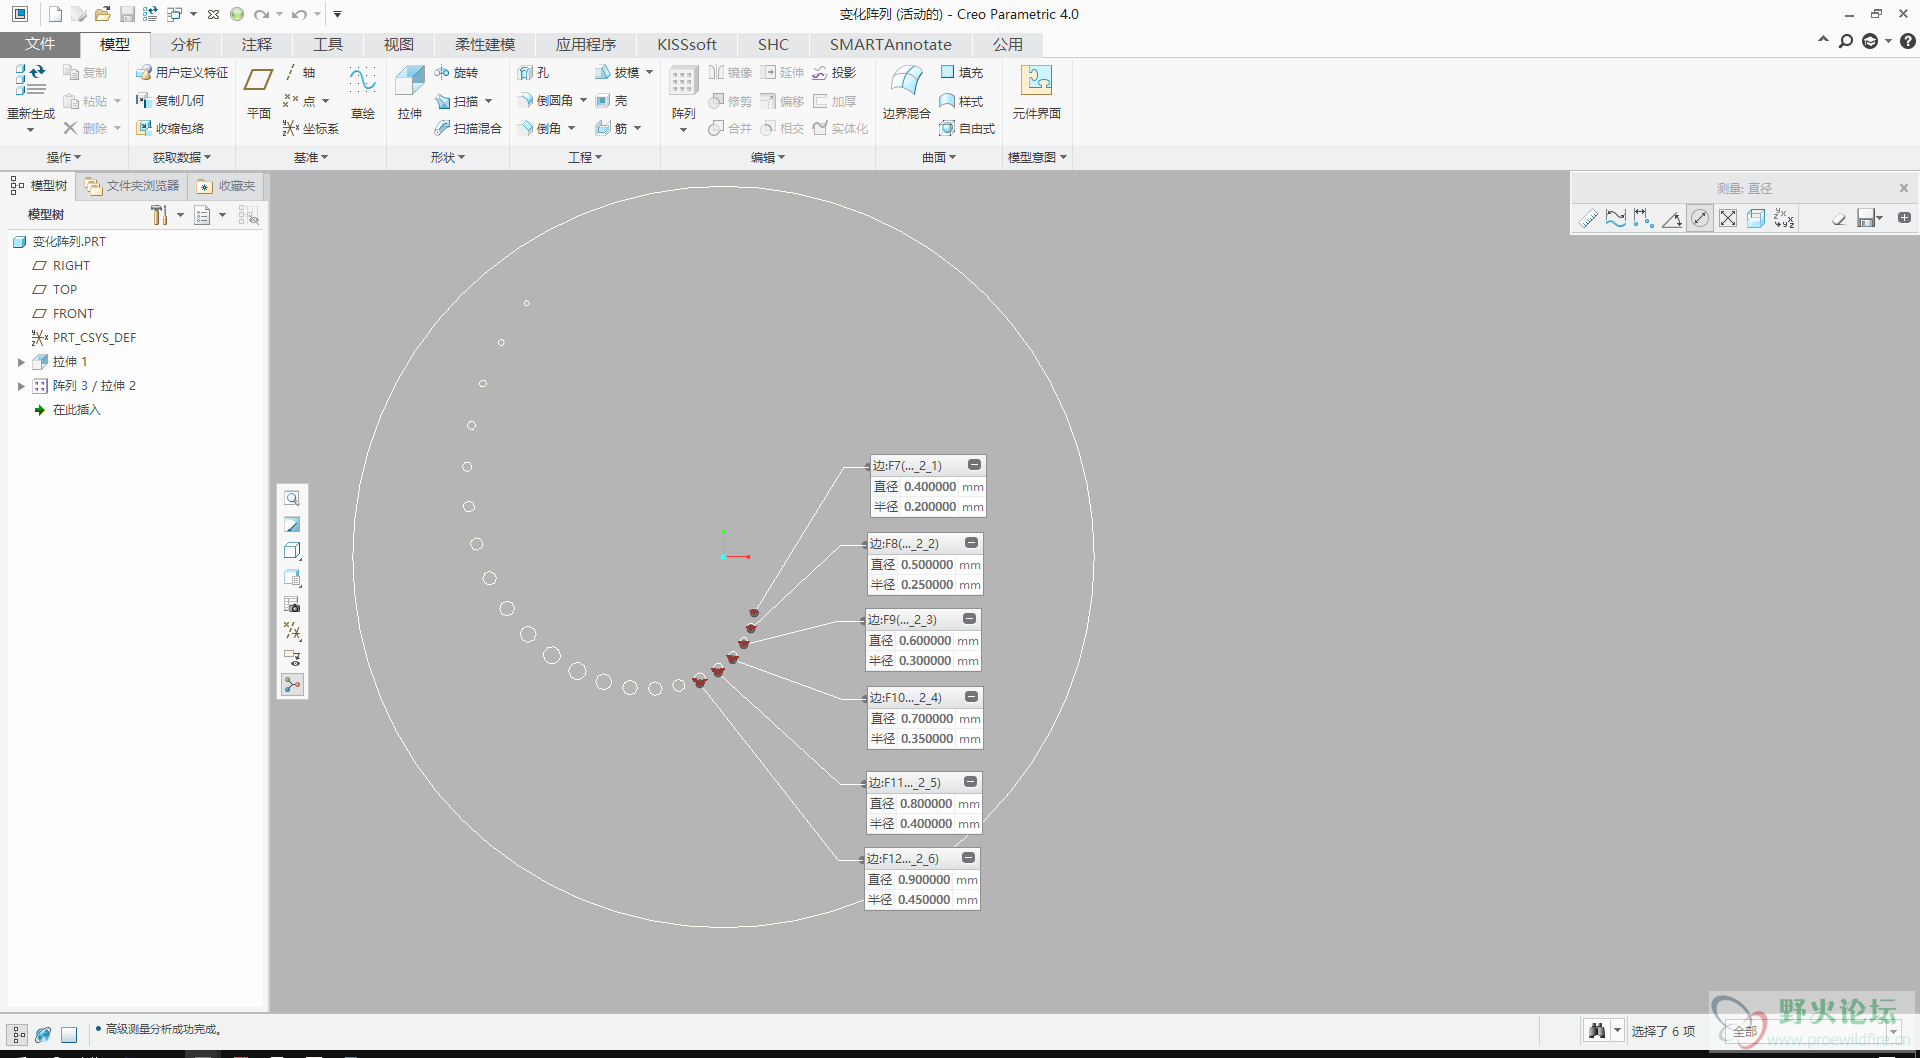Collapse the 边:F12 measurement result box

(x=968, y=858)
